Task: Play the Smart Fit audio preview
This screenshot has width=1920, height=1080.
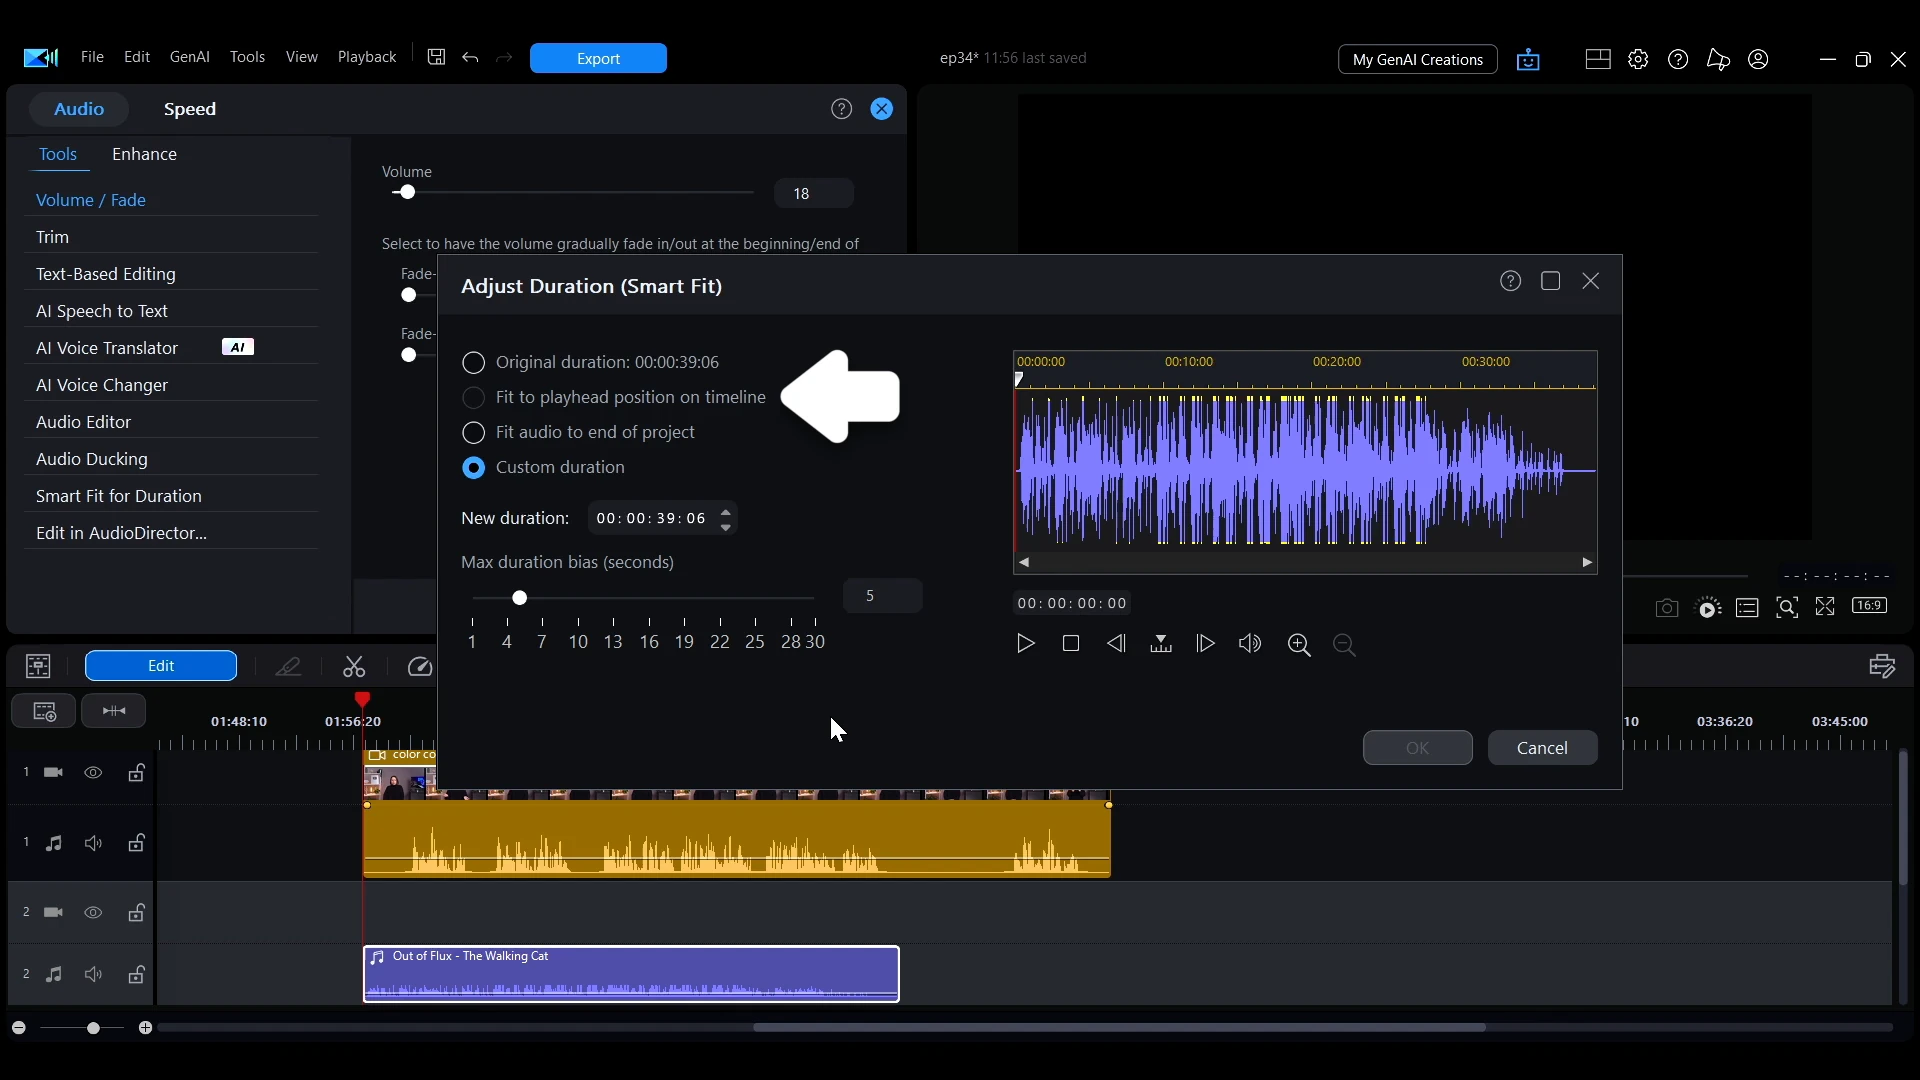Action: click(x=1026, y=644)
